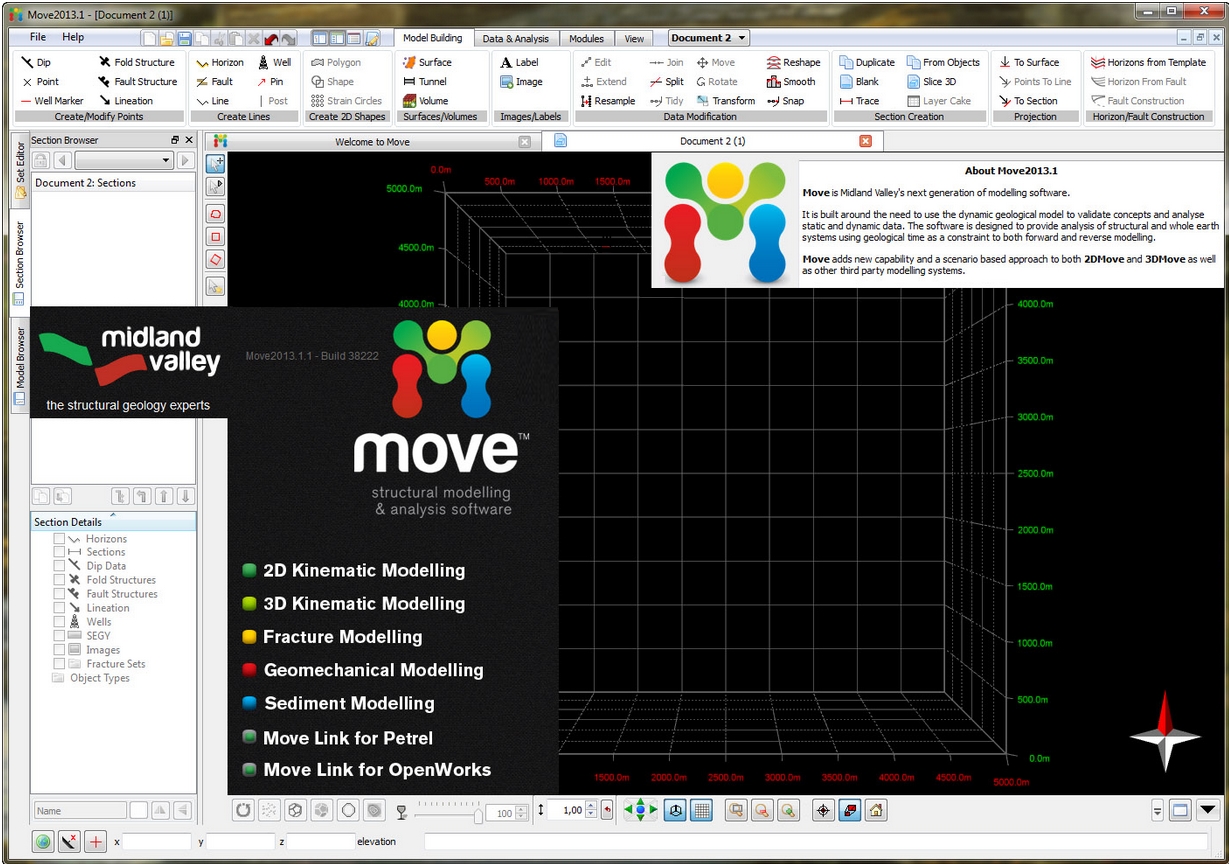
Task: Open the Document 2 dropdown
Action: [709, 38]
